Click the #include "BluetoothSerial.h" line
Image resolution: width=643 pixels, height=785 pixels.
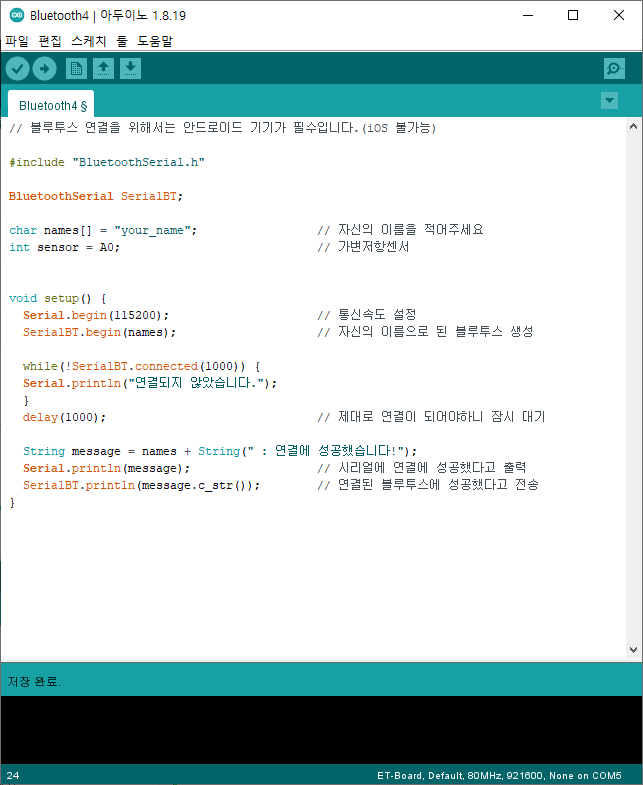click(107, 162)
